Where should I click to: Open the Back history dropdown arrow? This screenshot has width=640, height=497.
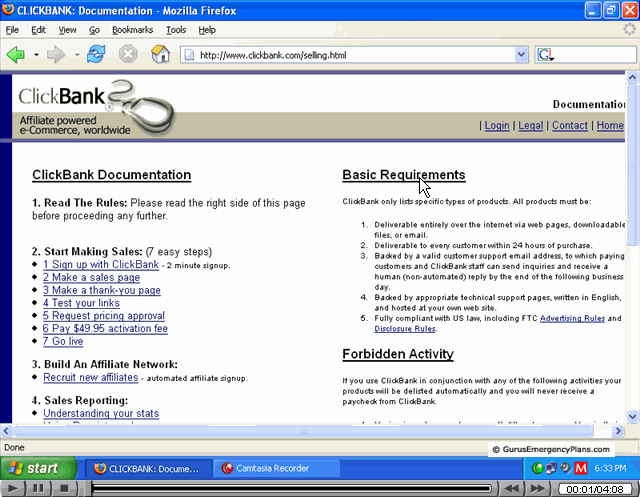click(36, 54)
